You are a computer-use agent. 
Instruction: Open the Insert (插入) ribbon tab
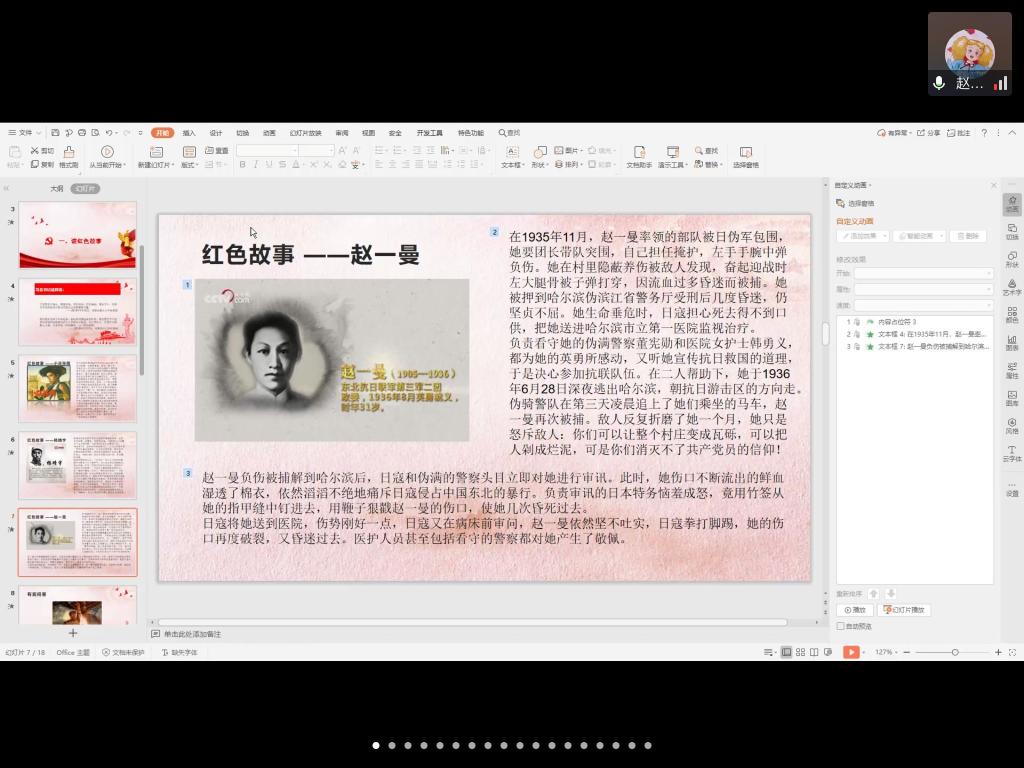point(189,133)
